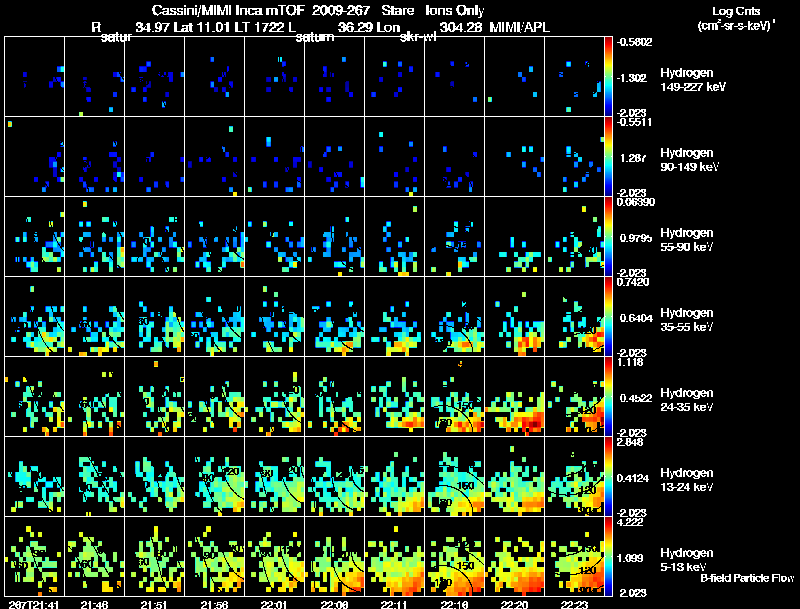Click the '22:06' time axis label

point(335,604)
